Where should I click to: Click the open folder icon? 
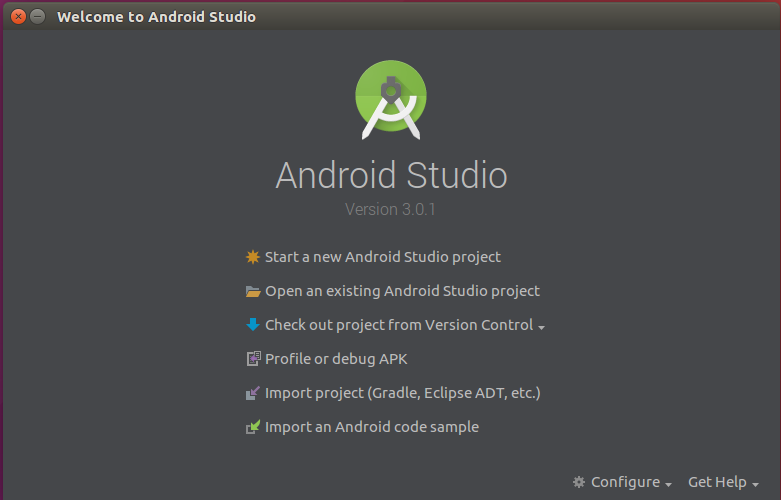point(253,291)
